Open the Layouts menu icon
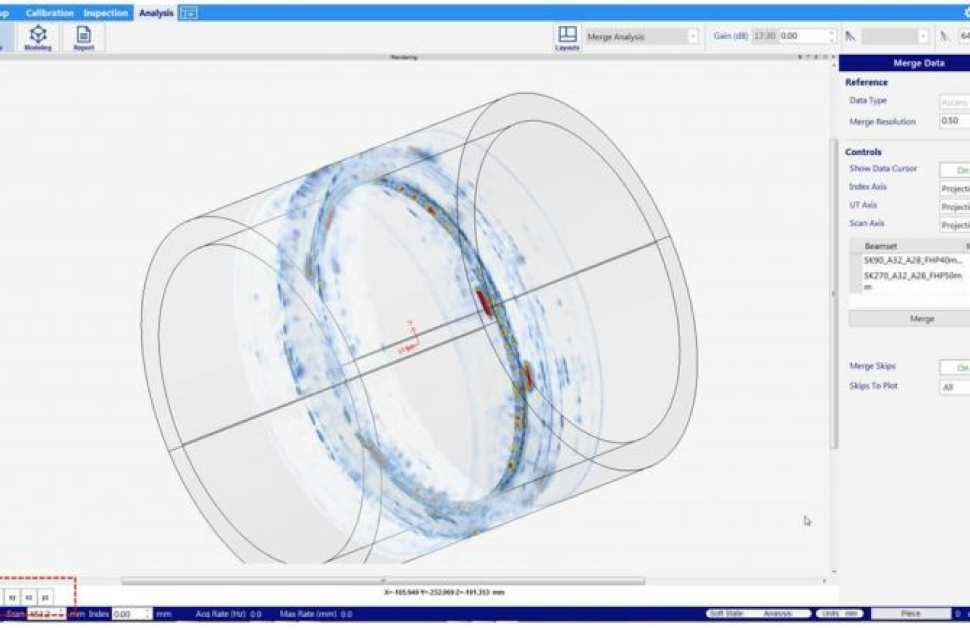Image resolution: width=970 pixels, height=630 pixels. (567, 38)
